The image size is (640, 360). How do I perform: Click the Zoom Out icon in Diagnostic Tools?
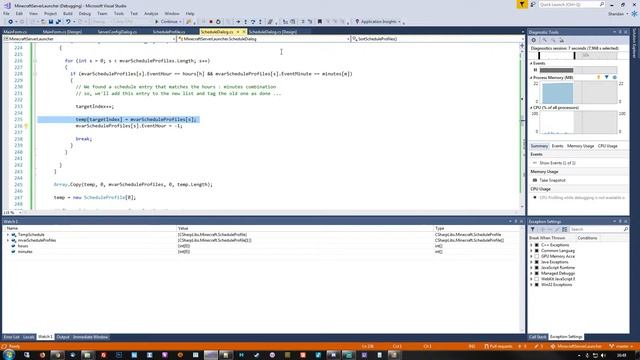coord(553,40)
